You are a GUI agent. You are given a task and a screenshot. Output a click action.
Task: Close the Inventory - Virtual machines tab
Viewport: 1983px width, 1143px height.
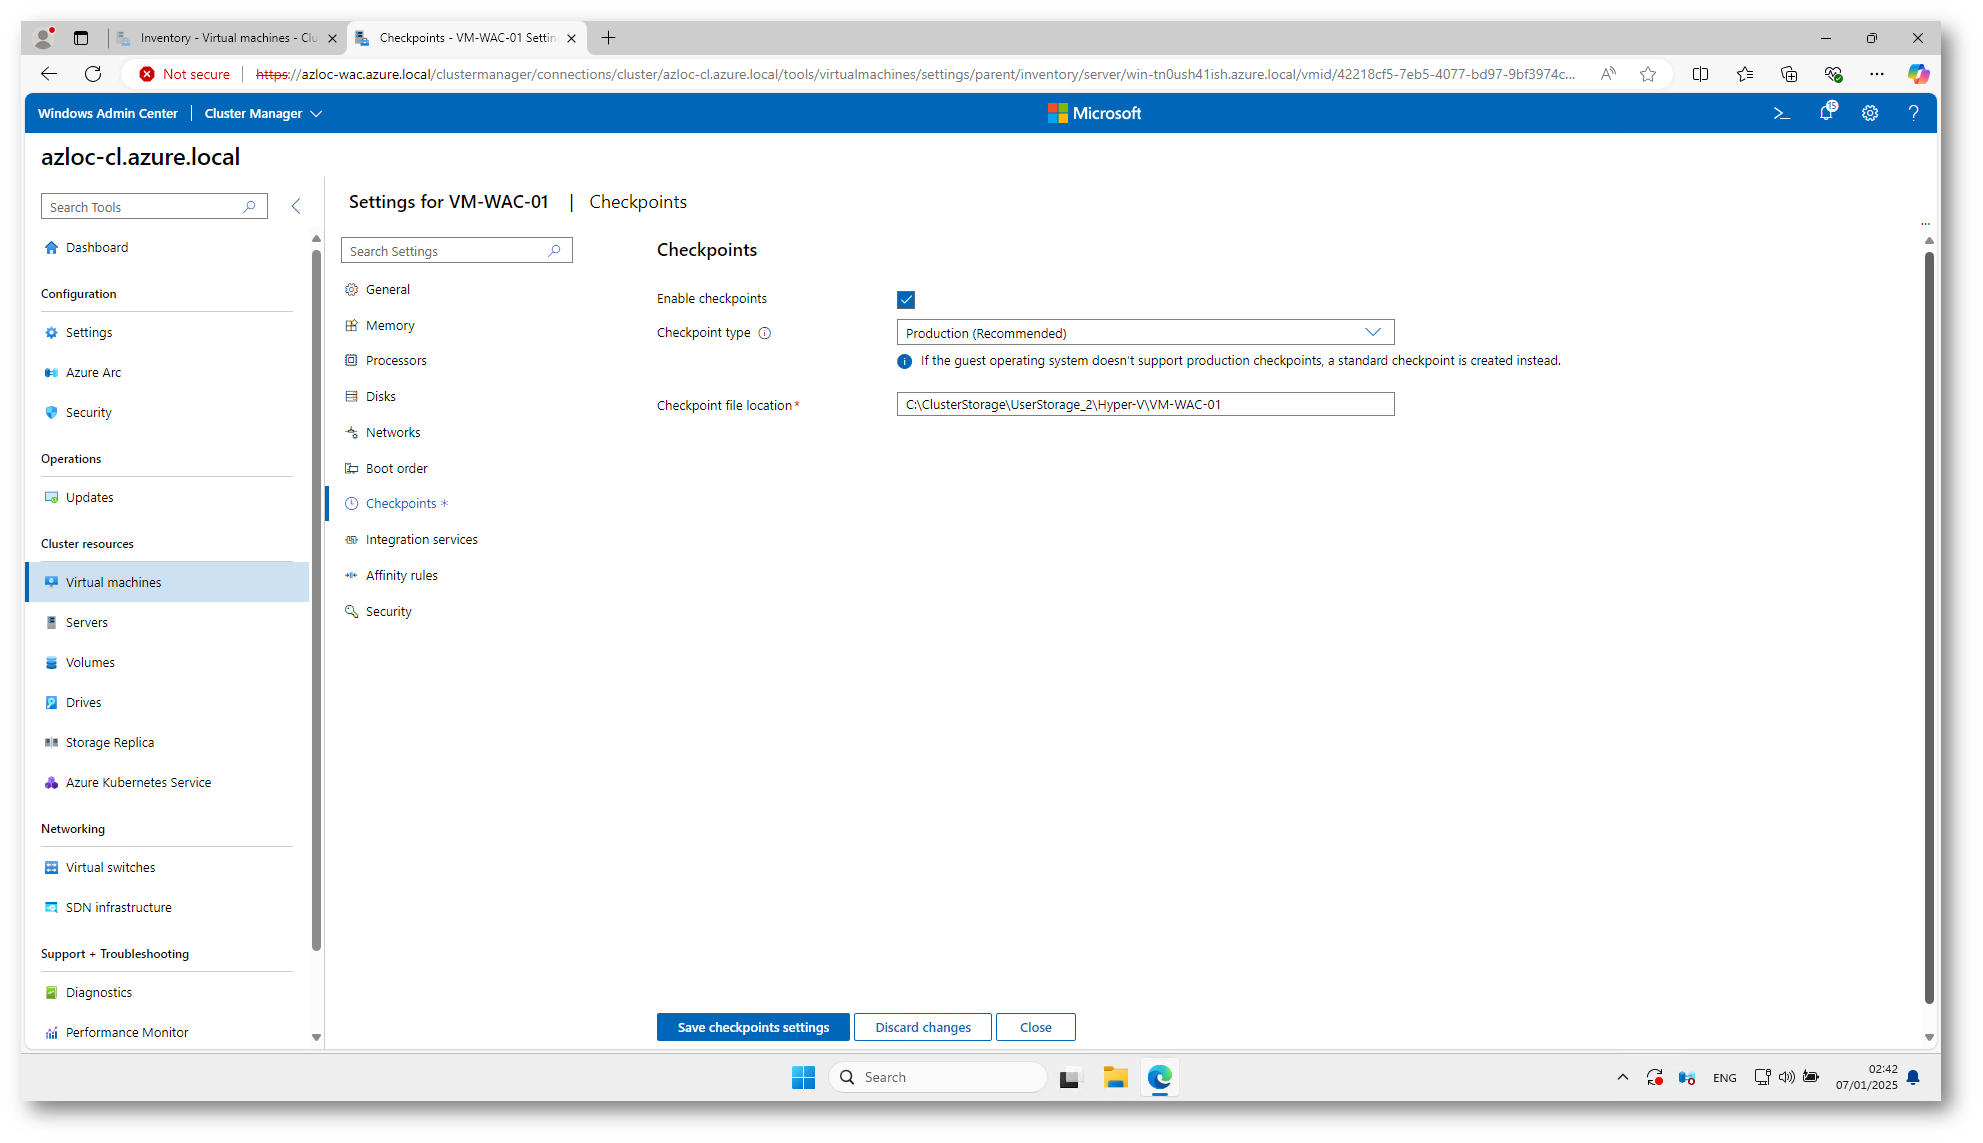point(332,39)
